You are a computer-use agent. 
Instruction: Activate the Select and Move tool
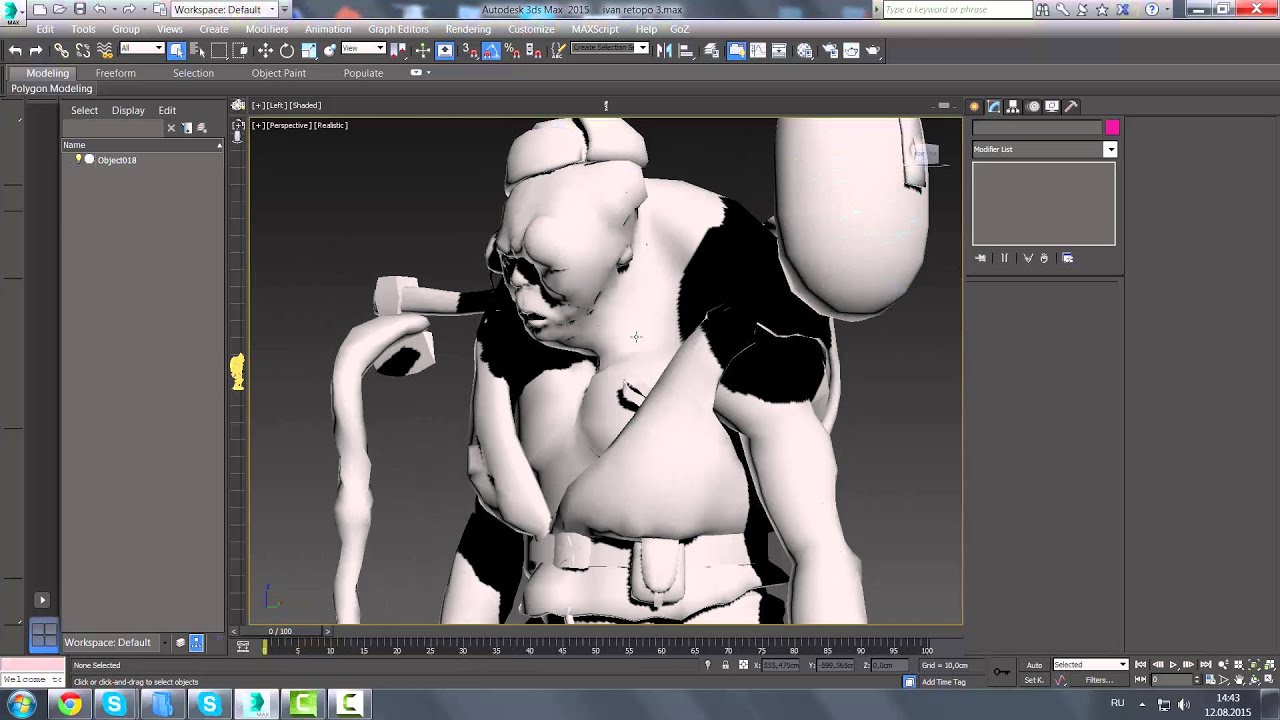(x=265, y=50)
